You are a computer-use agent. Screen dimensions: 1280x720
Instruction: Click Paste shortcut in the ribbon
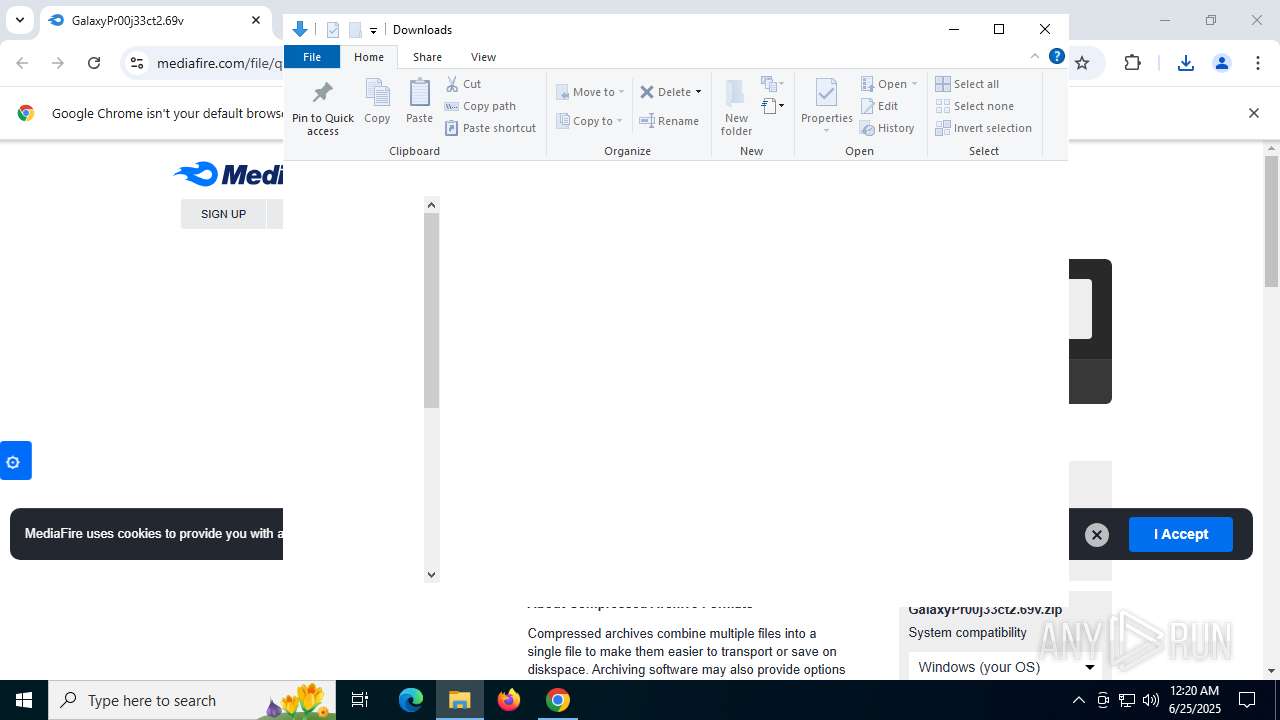[491, 128]
